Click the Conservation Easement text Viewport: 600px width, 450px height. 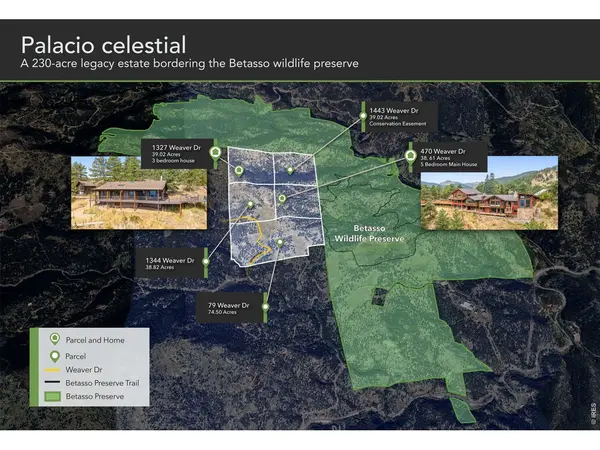(398, 124)
